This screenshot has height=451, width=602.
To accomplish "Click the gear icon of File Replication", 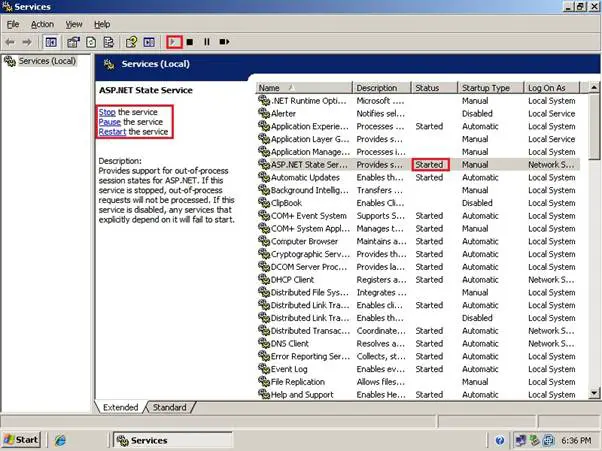I will (264, 382).
